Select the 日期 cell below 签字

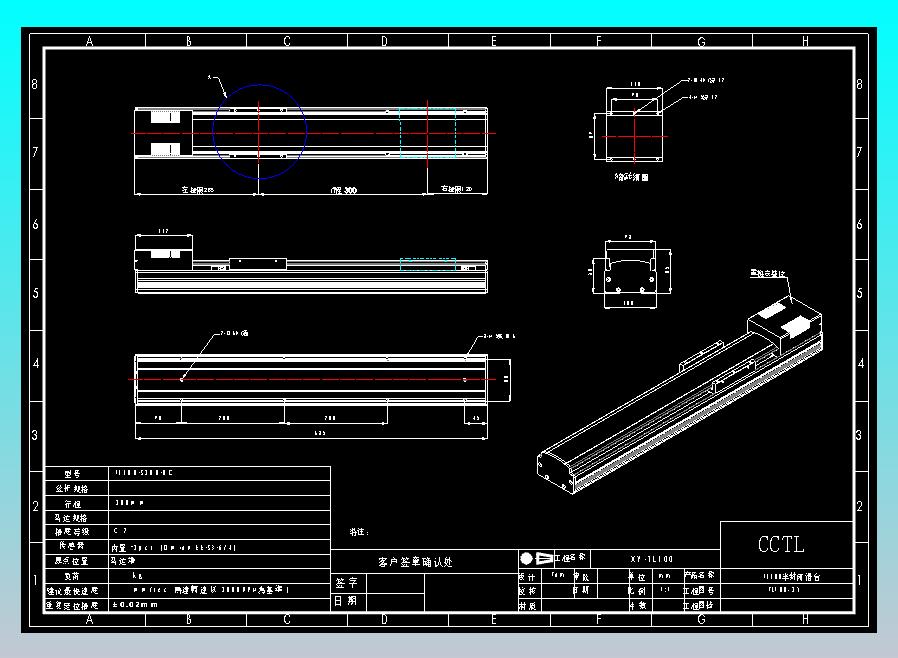(346, 601)
